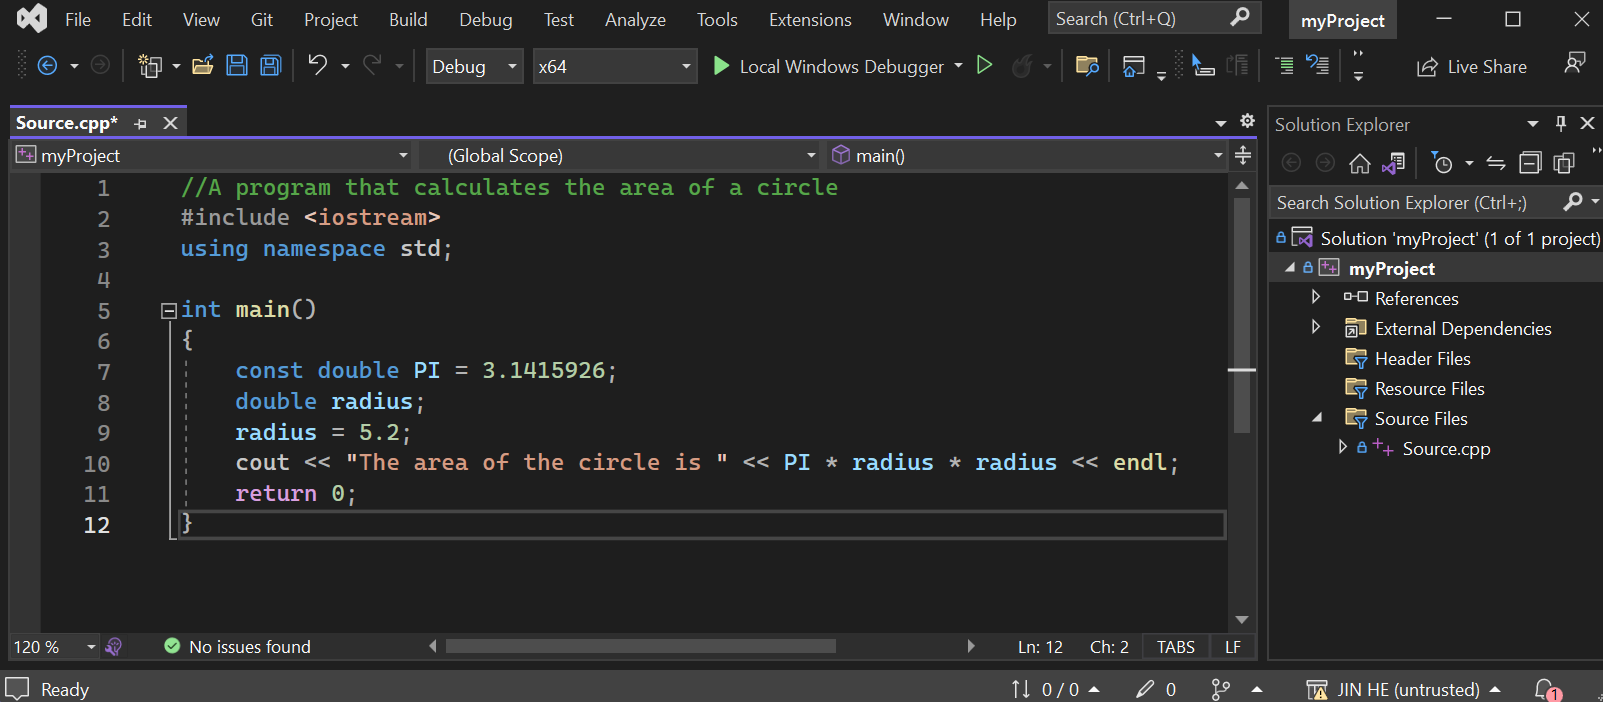Click Collapse All icon in Solution Explorer
The height and width of the screenshot is (702, 1603).
[1529, 163]
